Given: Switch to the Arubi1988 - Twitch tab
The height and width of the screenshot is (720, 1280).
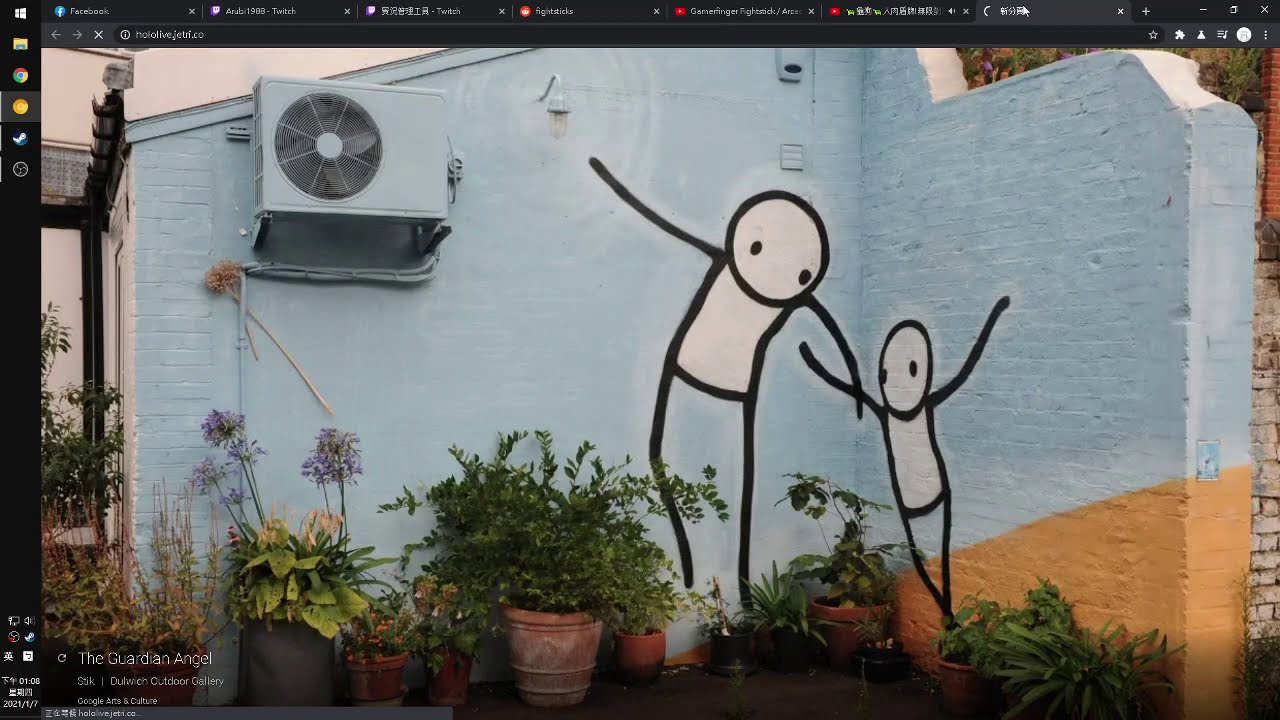Looking at the screenshot, I should coord(280,11).
